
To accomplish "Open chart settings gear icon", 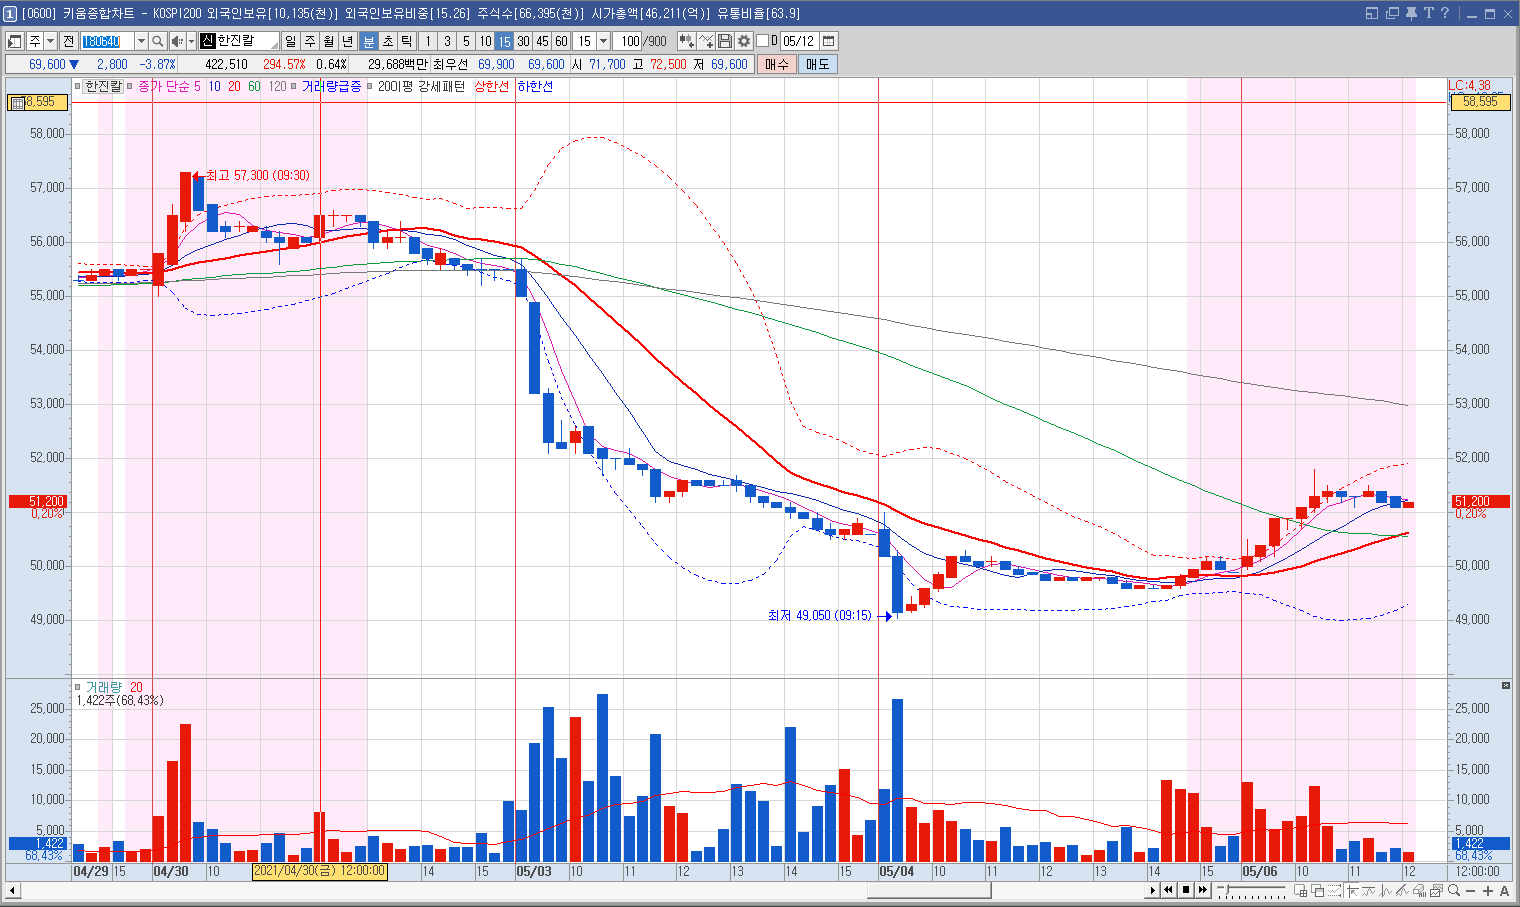I will click(744, 41).
